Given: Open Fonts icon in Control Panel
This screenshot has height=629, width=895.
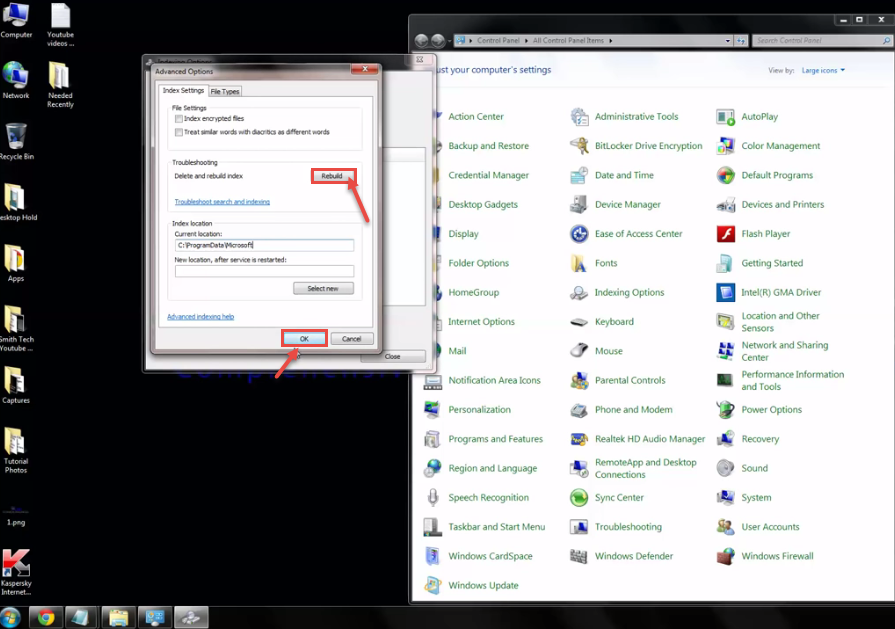Looking at the screenshot, I should 579,263.
